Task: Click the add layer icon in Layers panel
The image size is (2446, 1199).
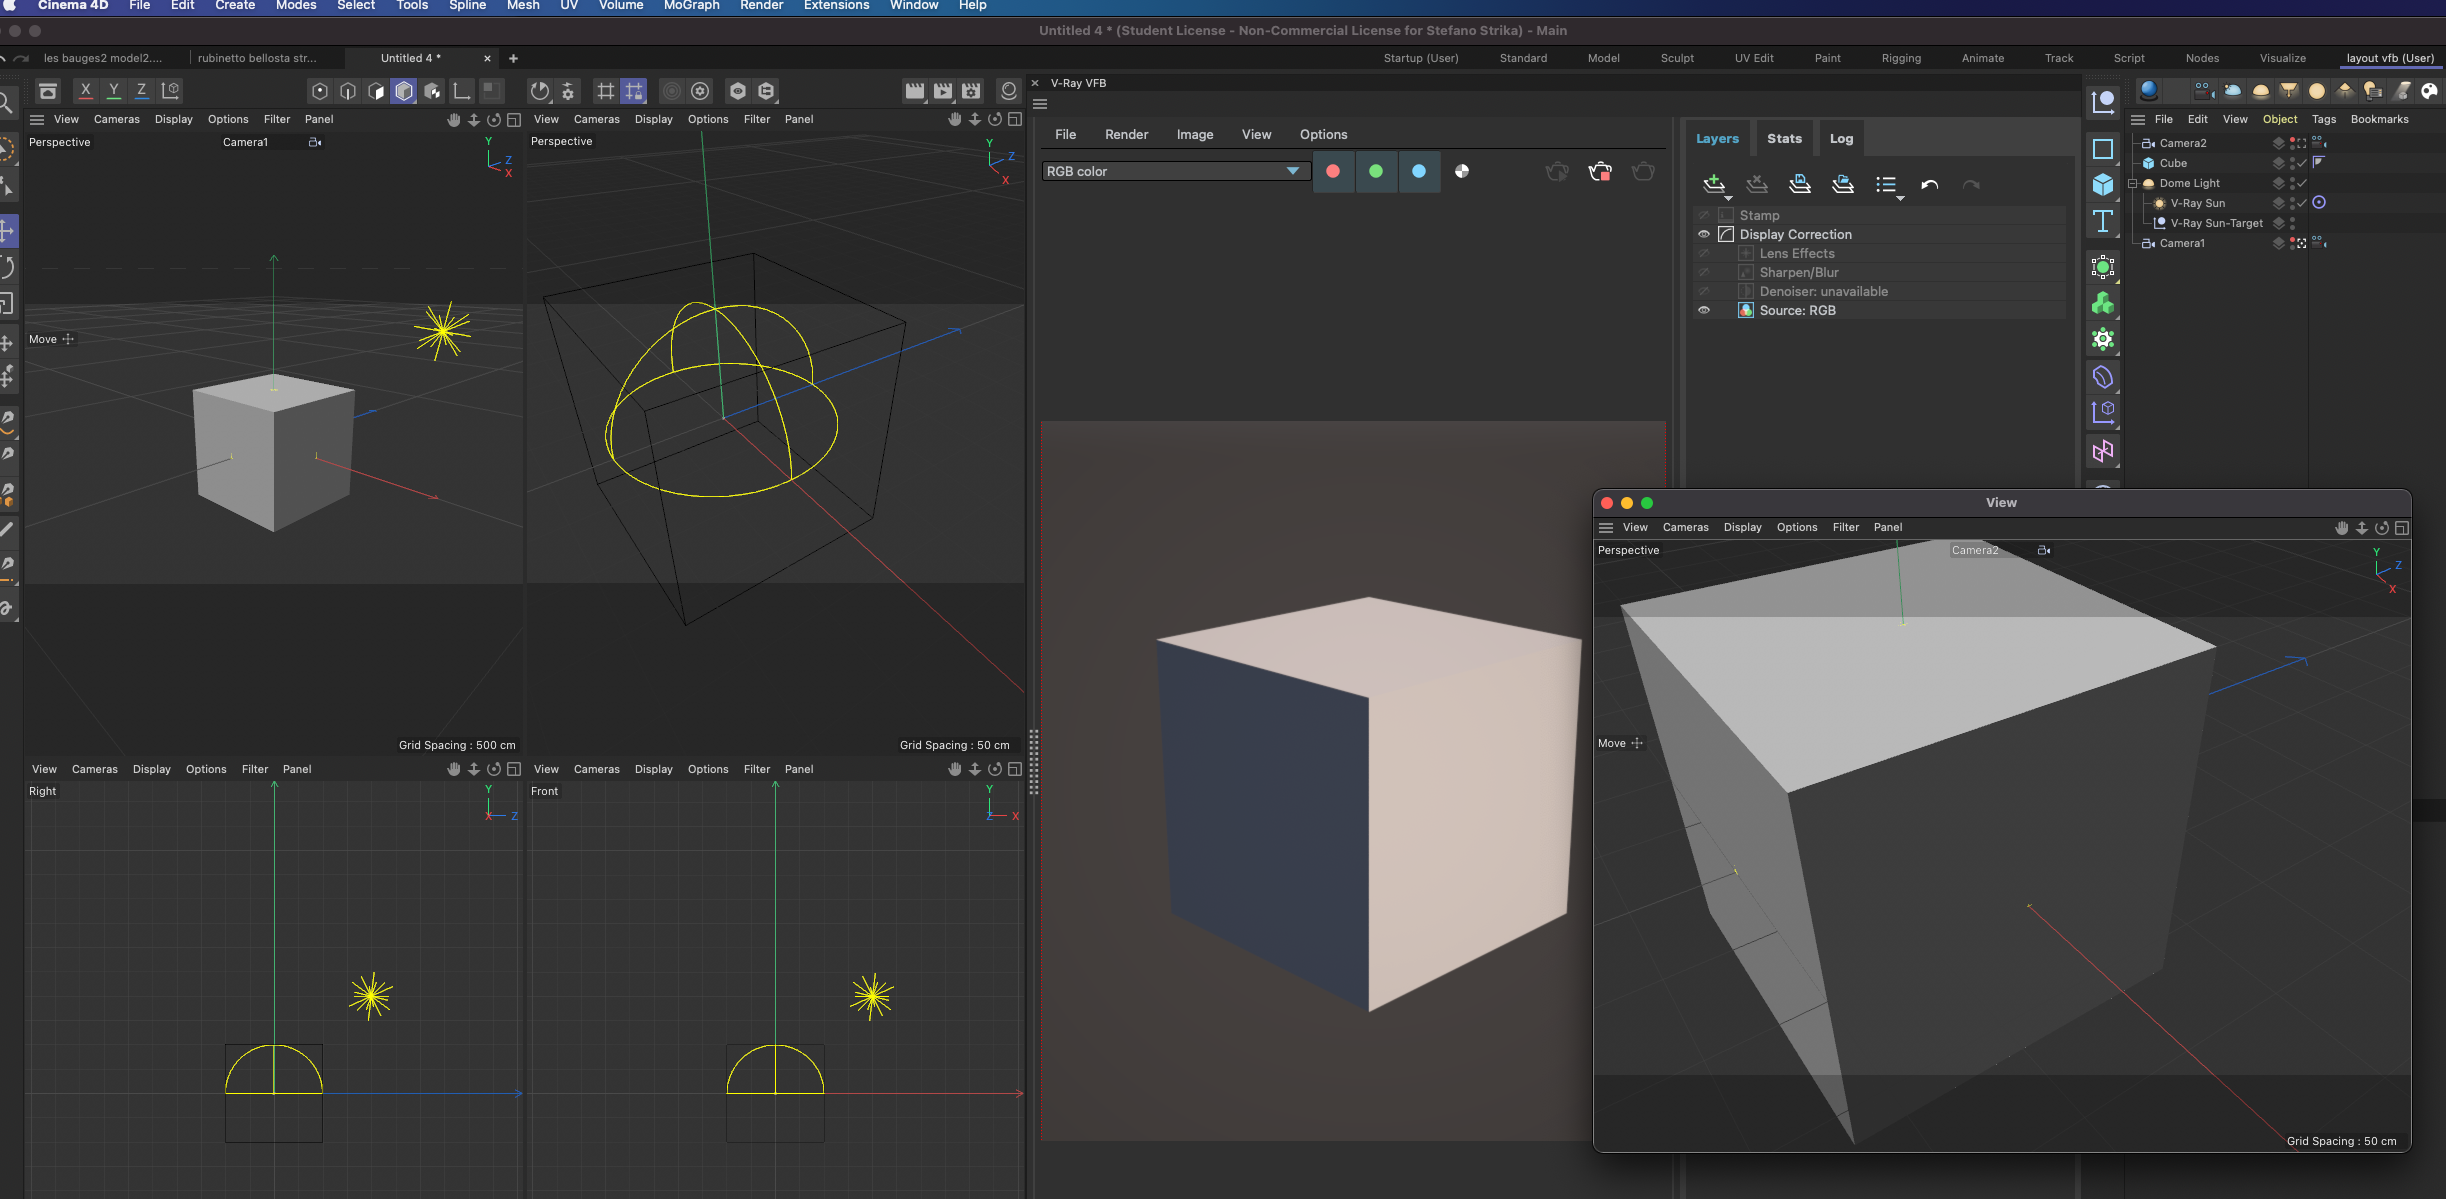Action: click(1713, 184)
